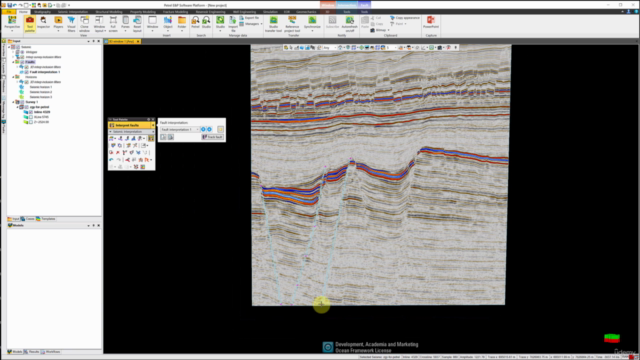Toggle the Tool palette button
This screenshot has height=360, width=640.
[x=30, y=24]
